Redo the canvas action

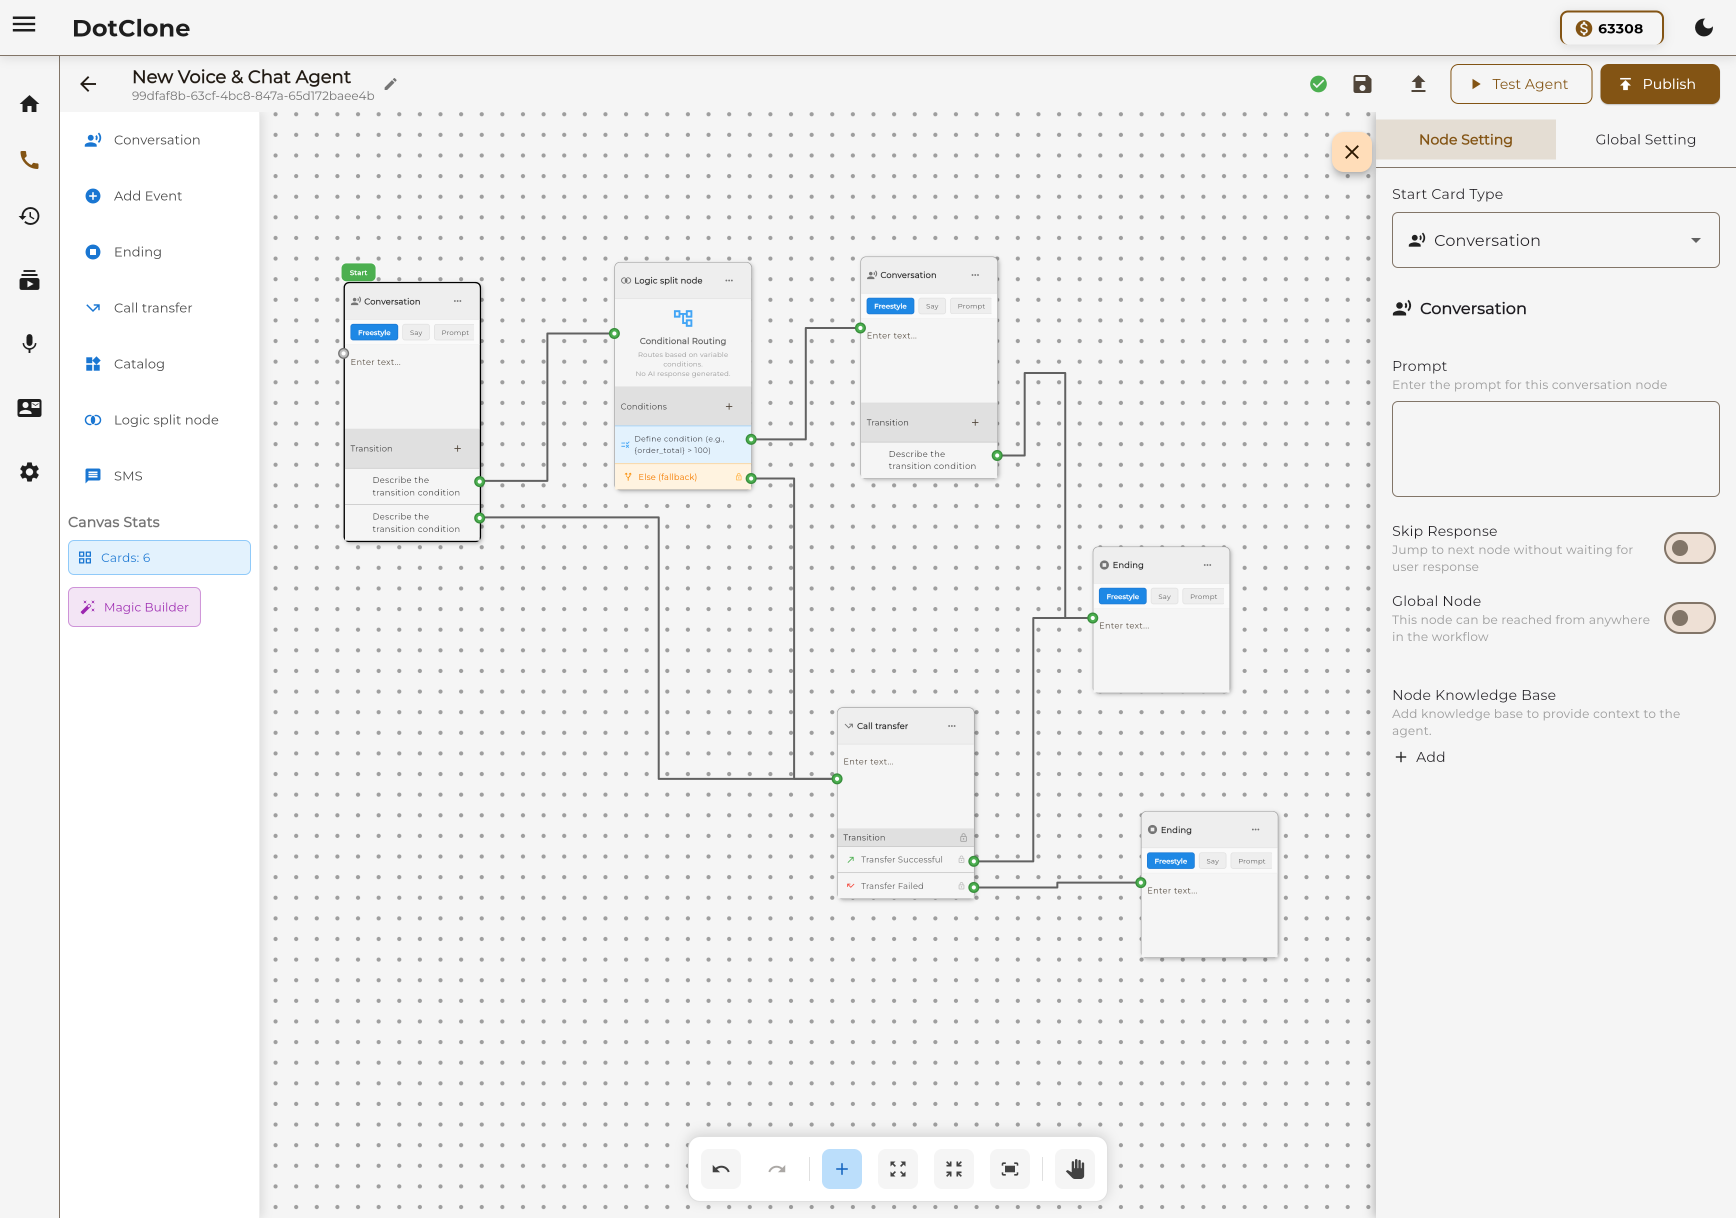[x=777, y=1169]
